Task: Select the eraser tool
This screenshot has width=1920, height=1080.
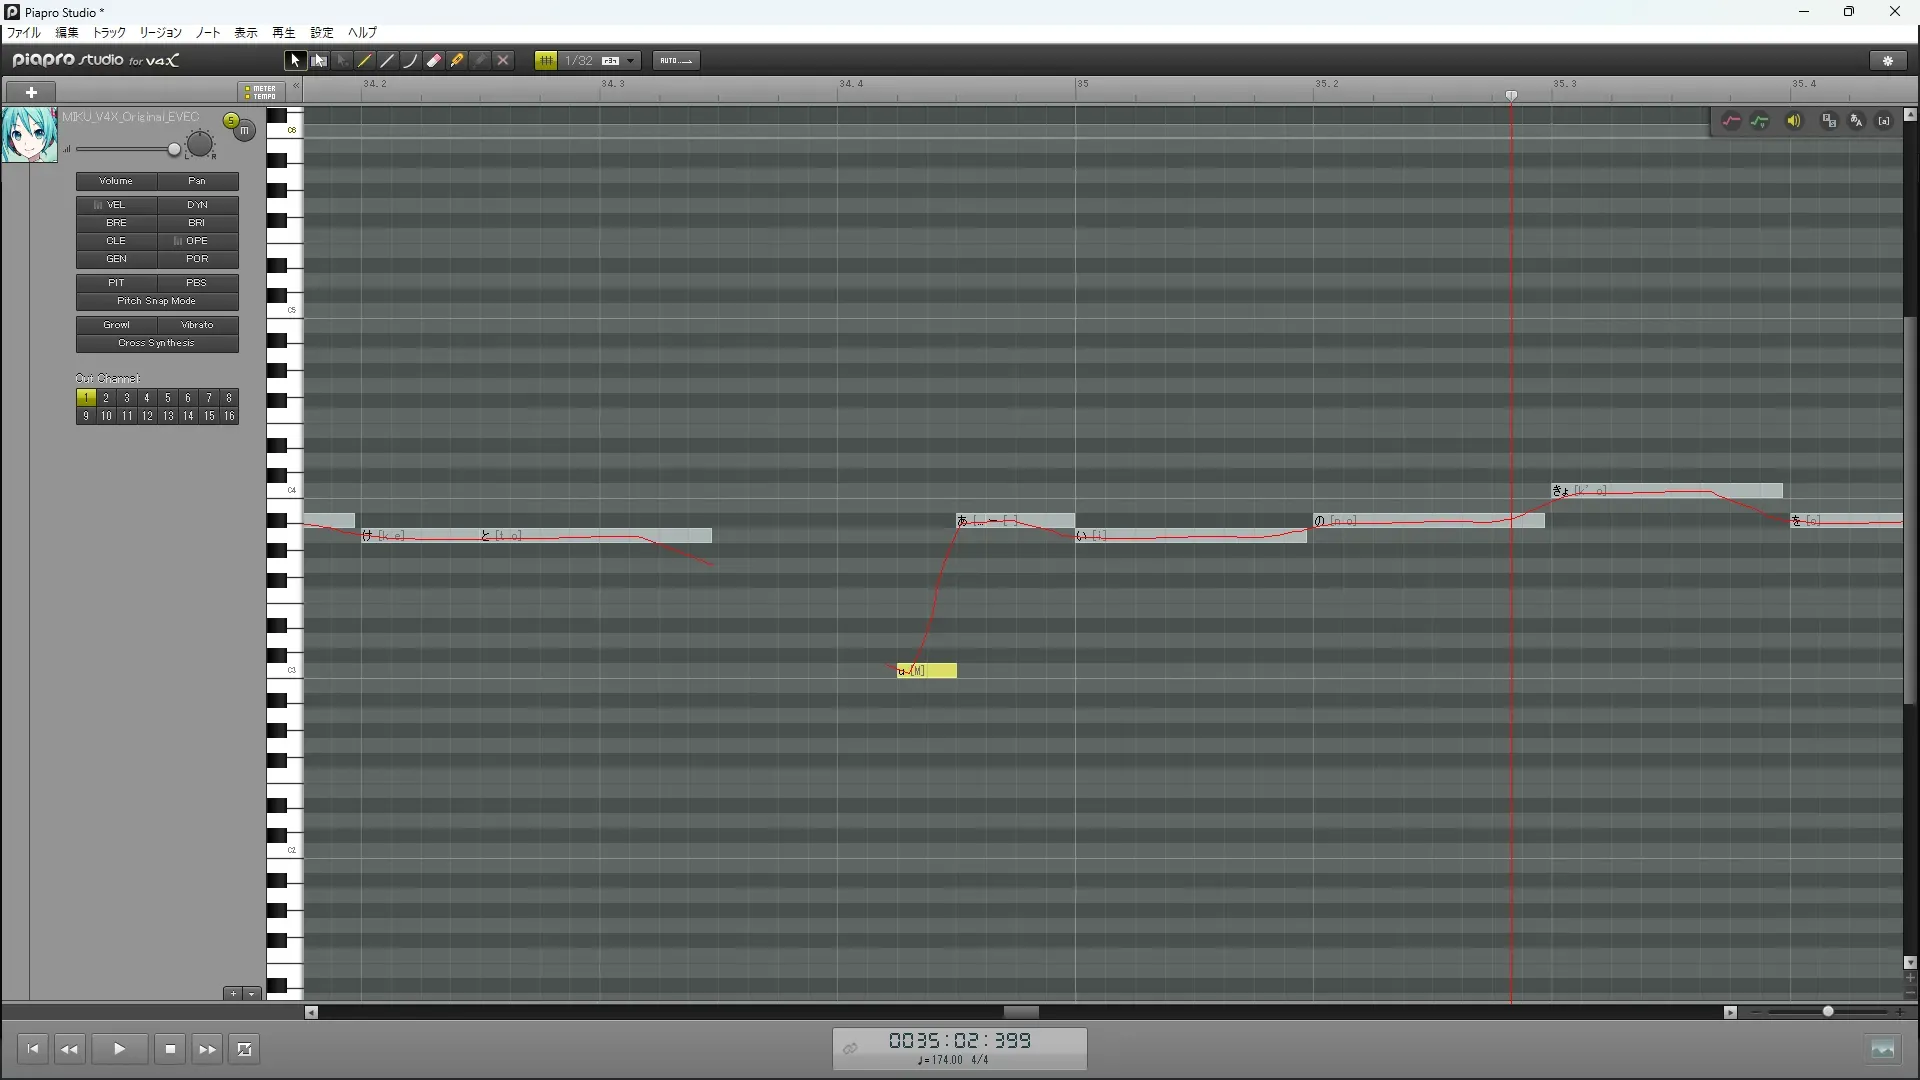Action: coord(434,61)
